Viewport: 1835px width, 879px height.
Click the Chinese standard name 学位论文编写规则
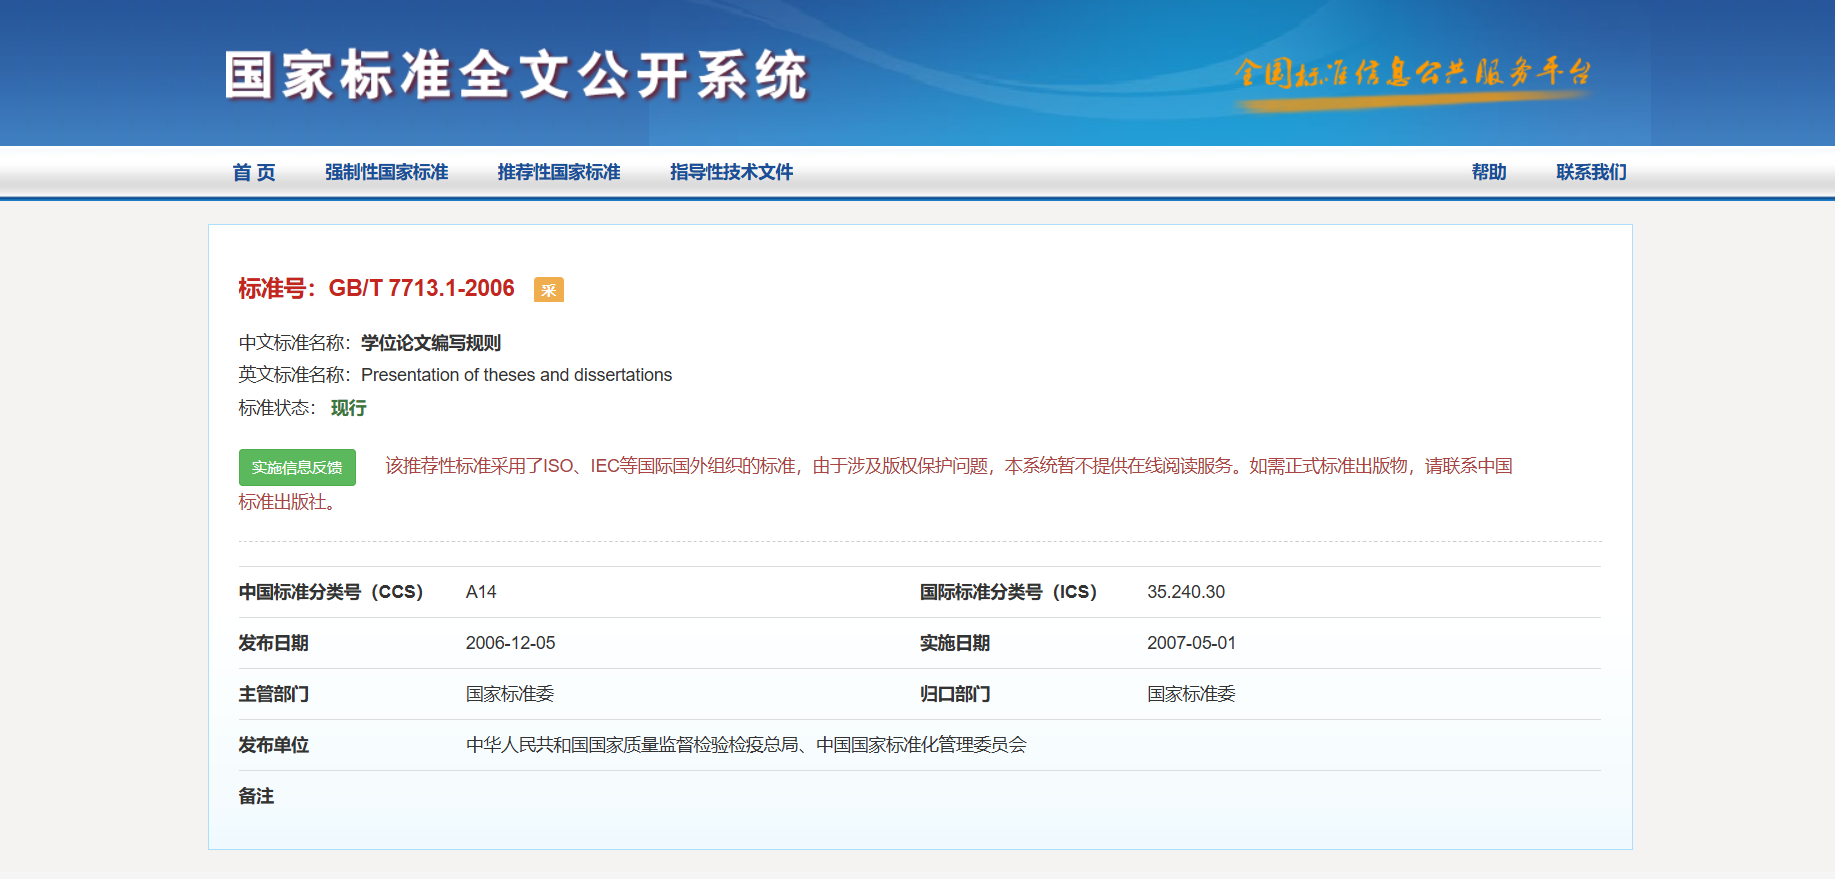pos(431,343)
